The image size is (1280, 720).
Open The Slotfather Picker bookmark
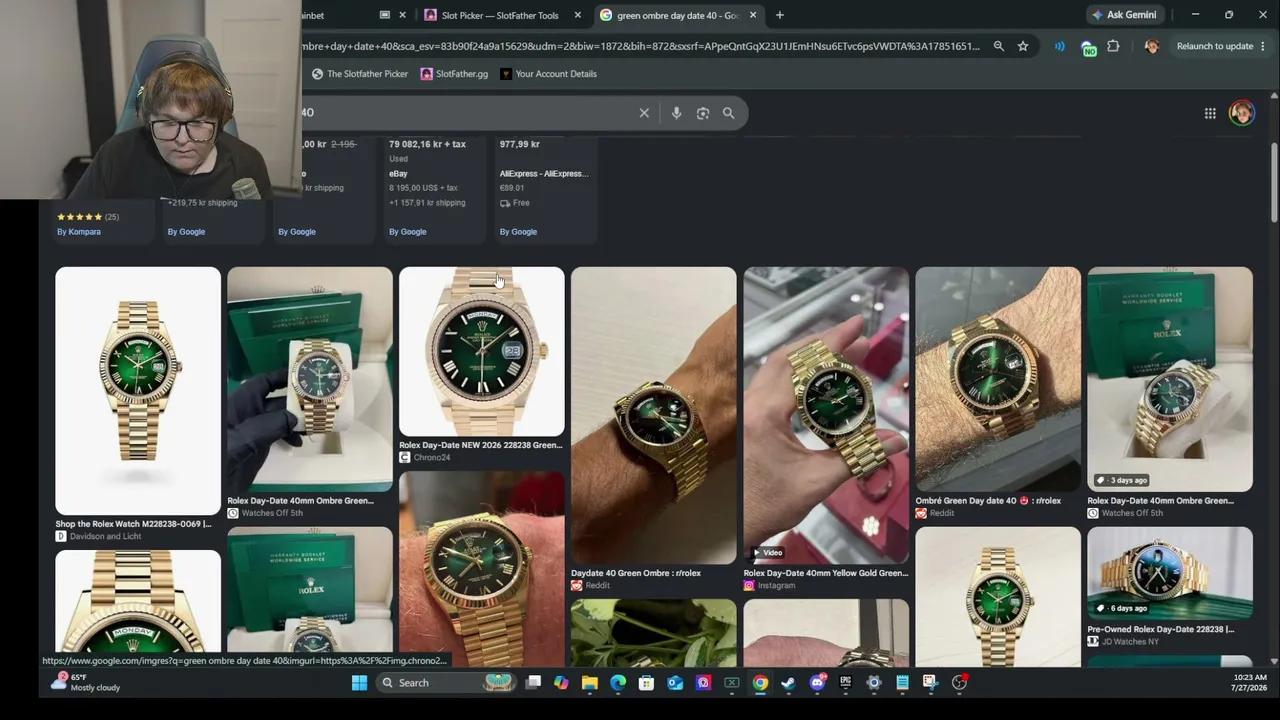point(360,74)
